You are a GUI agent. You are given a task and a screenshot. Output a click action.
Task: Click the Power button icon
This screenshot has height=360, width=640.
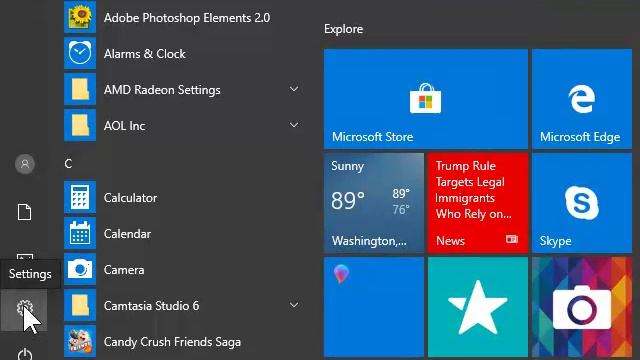(x=25, y=354)
